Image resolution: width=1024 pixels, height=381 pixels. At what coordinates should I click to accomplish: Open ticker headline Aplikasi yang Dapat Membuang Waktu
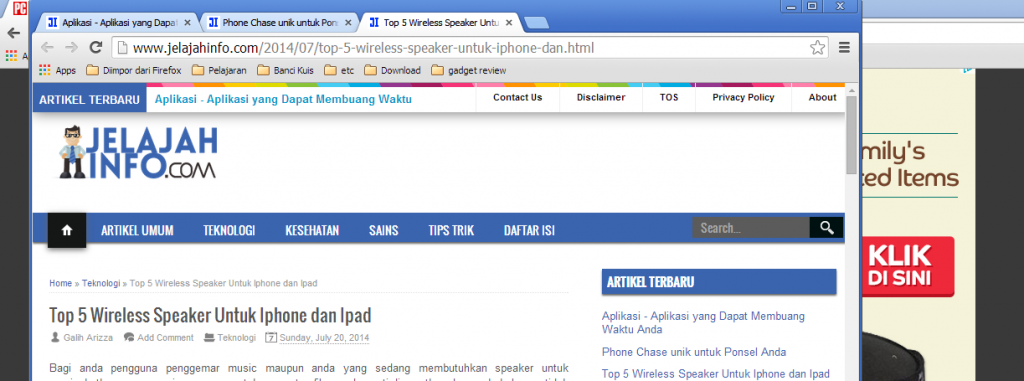[x=283, y=99]
